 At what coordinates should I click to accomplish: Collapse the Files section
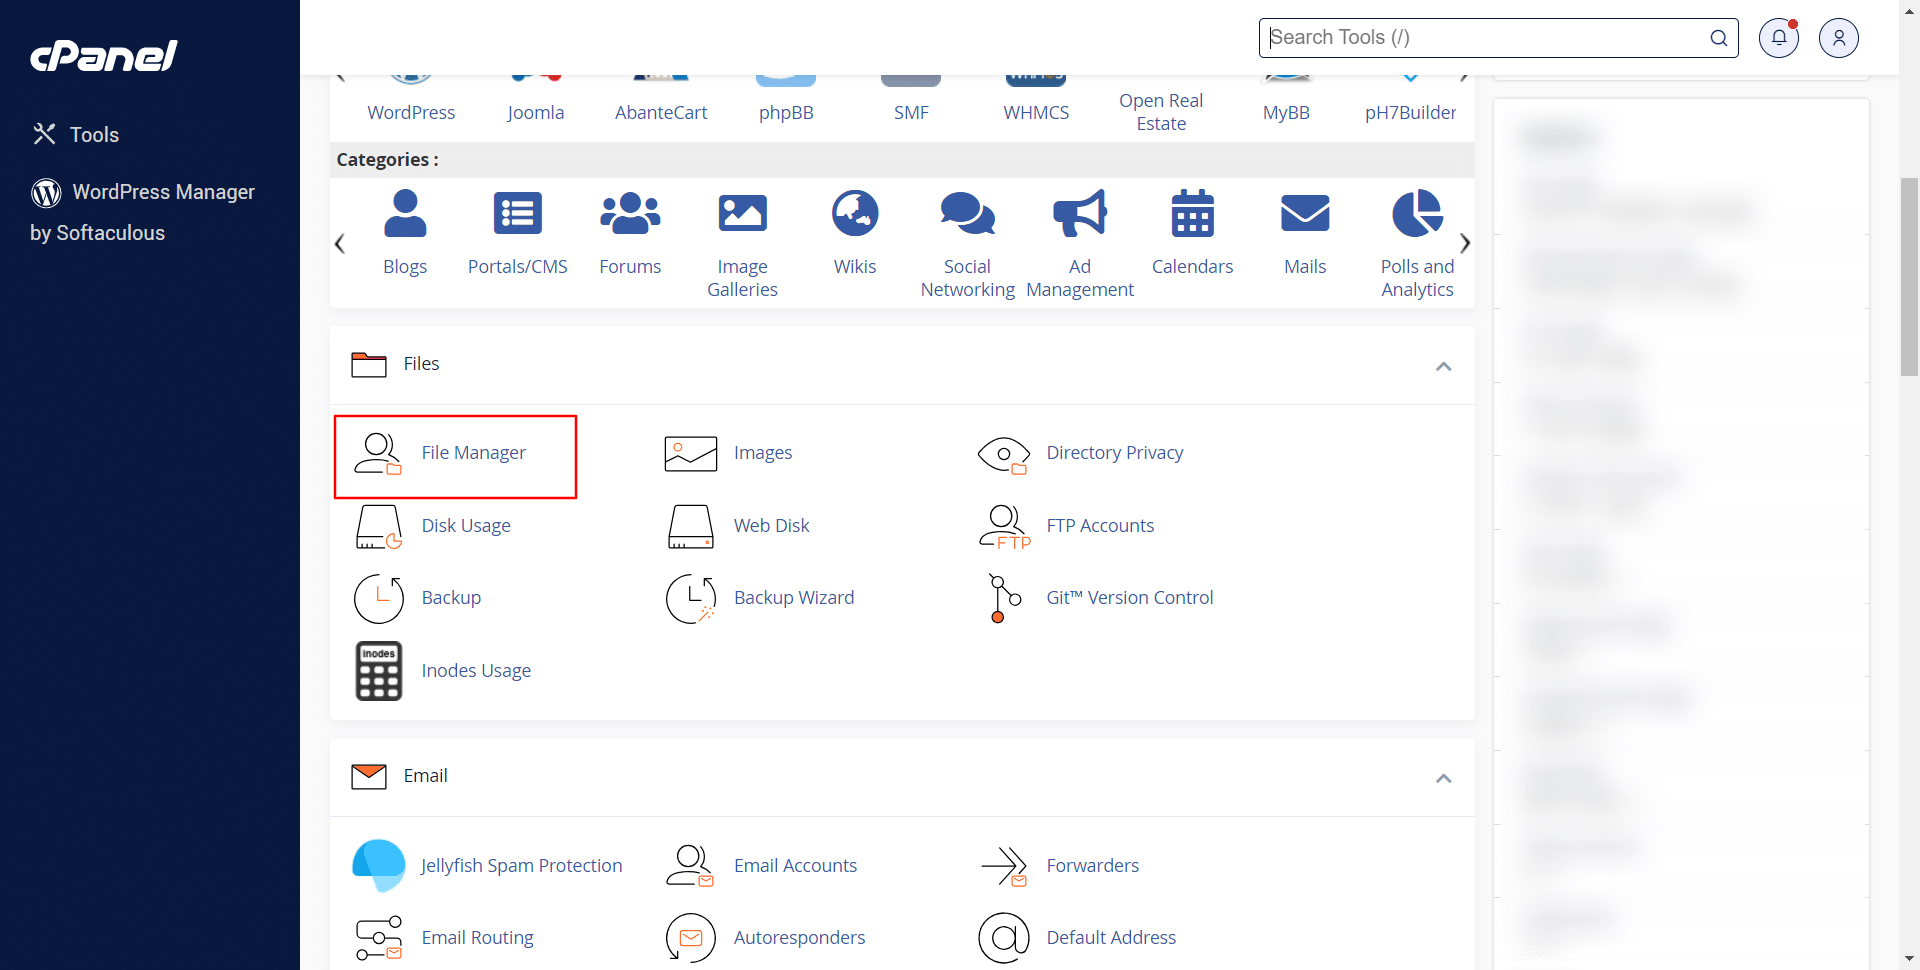[1444, 366]
